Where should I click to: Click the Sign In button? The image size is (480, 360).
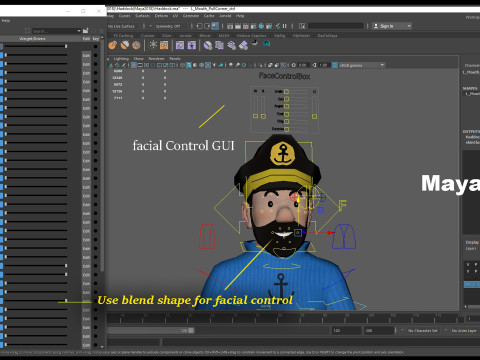click(387, 26)
